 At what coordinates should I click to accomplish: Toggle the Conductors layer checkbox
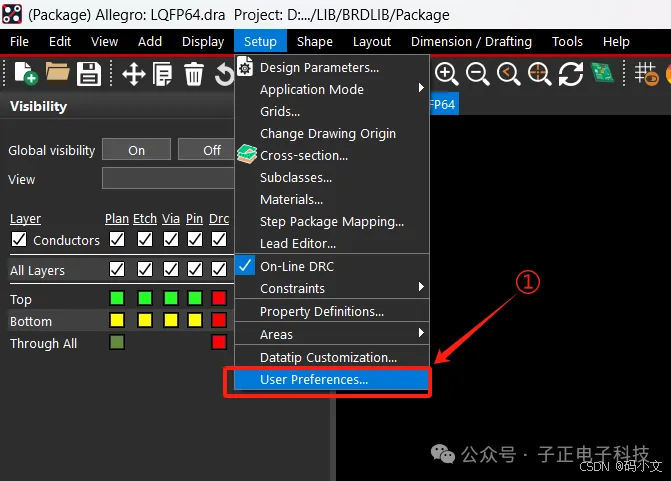19,239
